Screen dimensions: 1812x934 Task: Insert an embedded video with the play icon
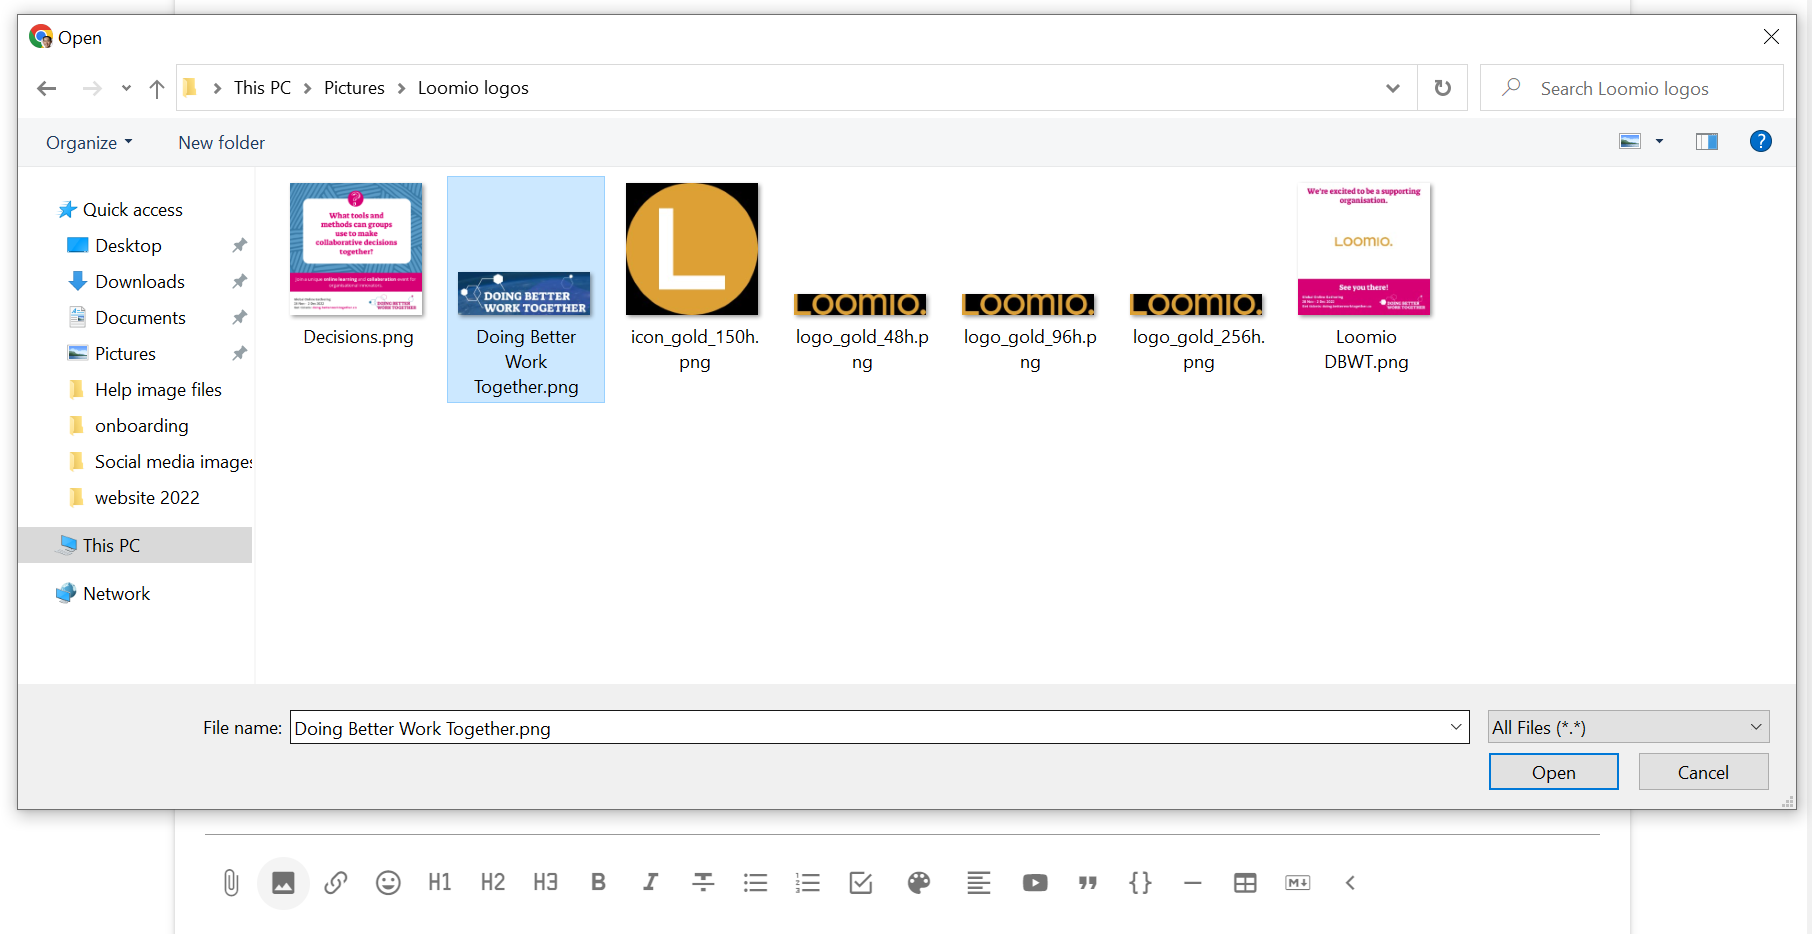(1035, 883)
